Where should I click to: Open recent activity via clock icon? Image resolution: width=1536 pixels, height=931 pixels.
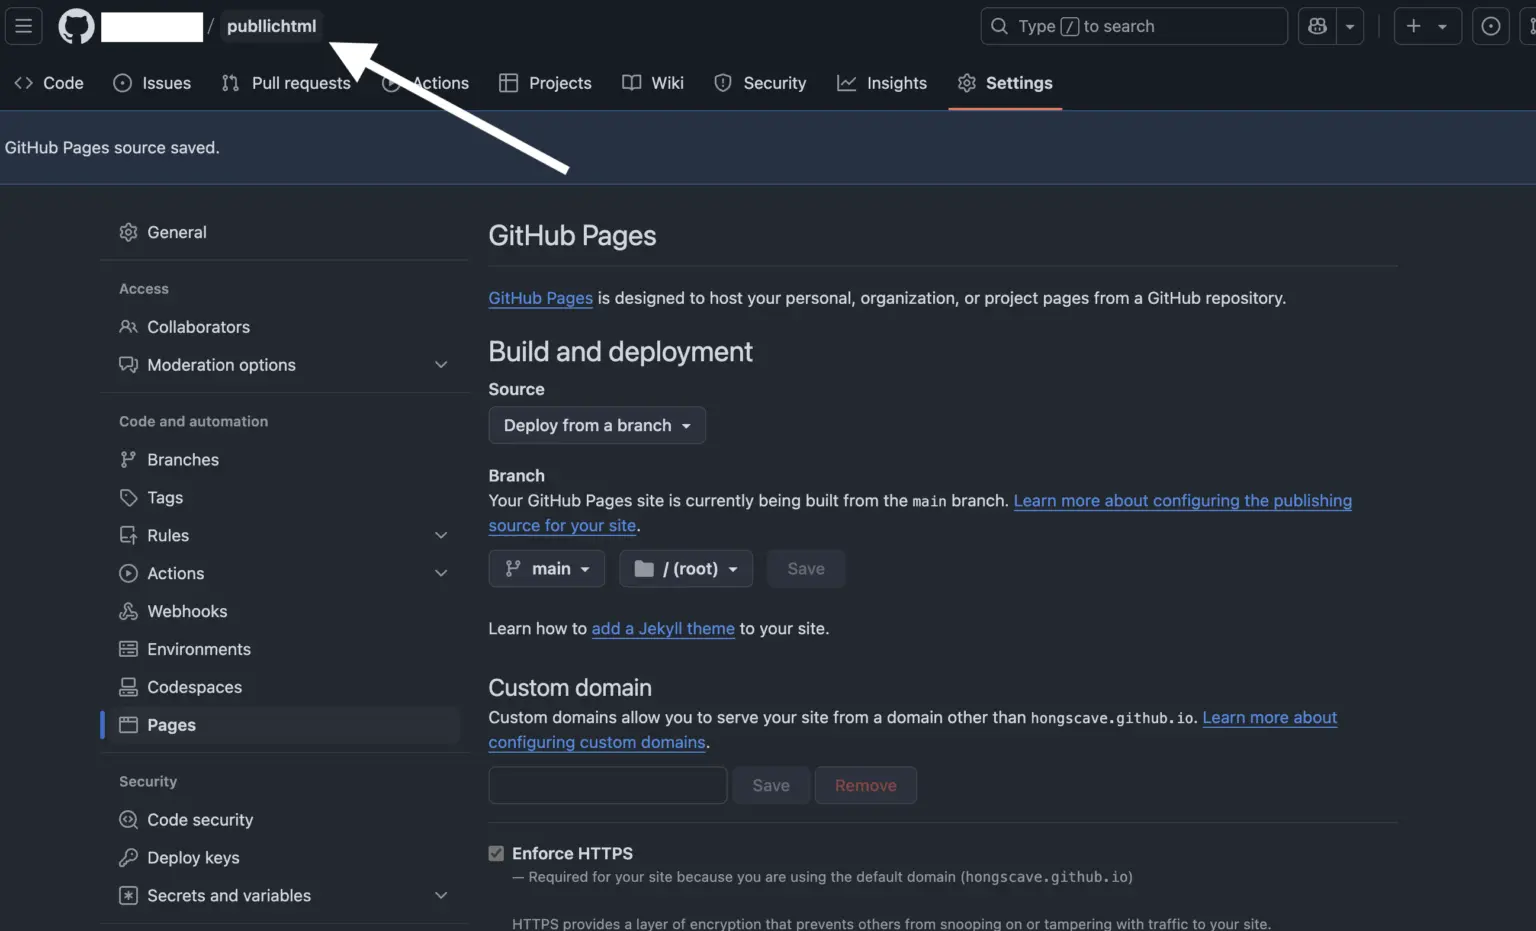click(x=1490, y=26)
